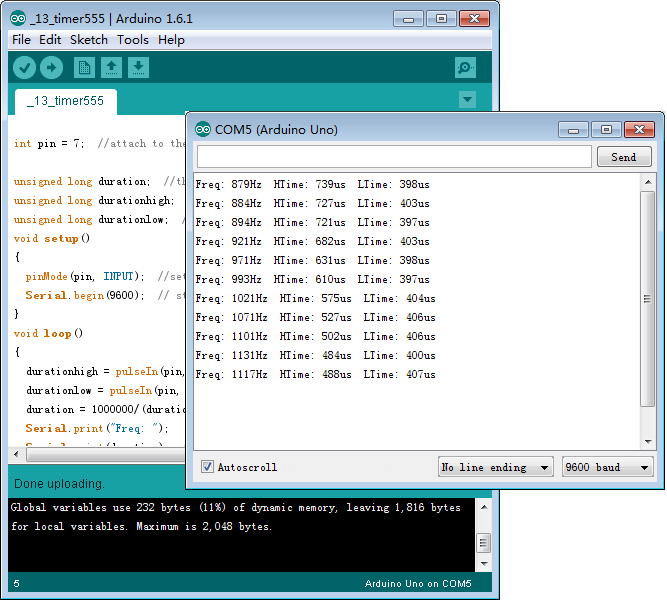Click the Verify checkmark icon
This screenshot has width=667, height=600.
point(24,68)
